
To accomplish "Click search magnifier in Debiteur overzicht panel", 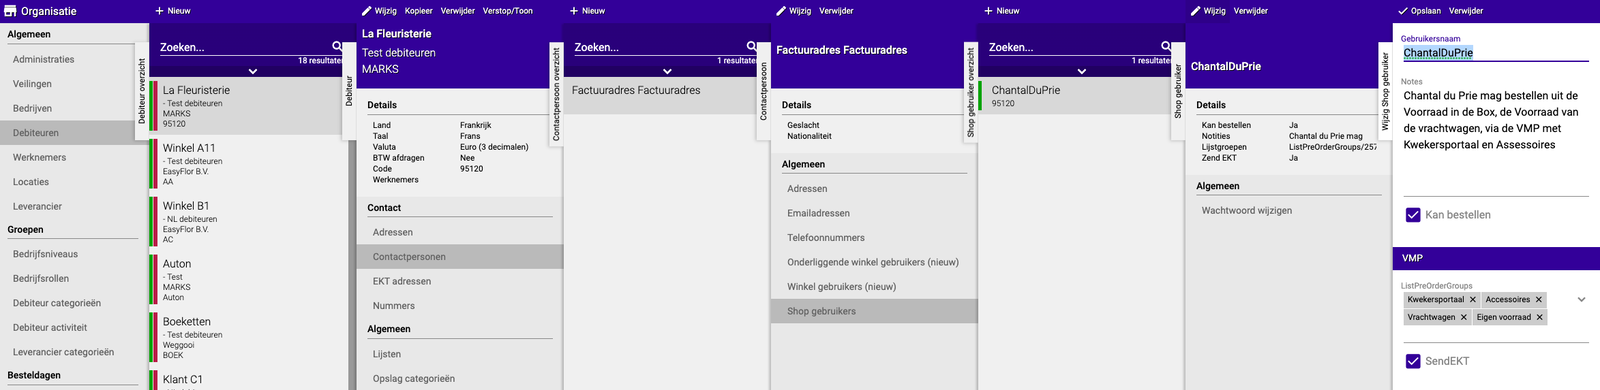I will (x=337, y=46).
